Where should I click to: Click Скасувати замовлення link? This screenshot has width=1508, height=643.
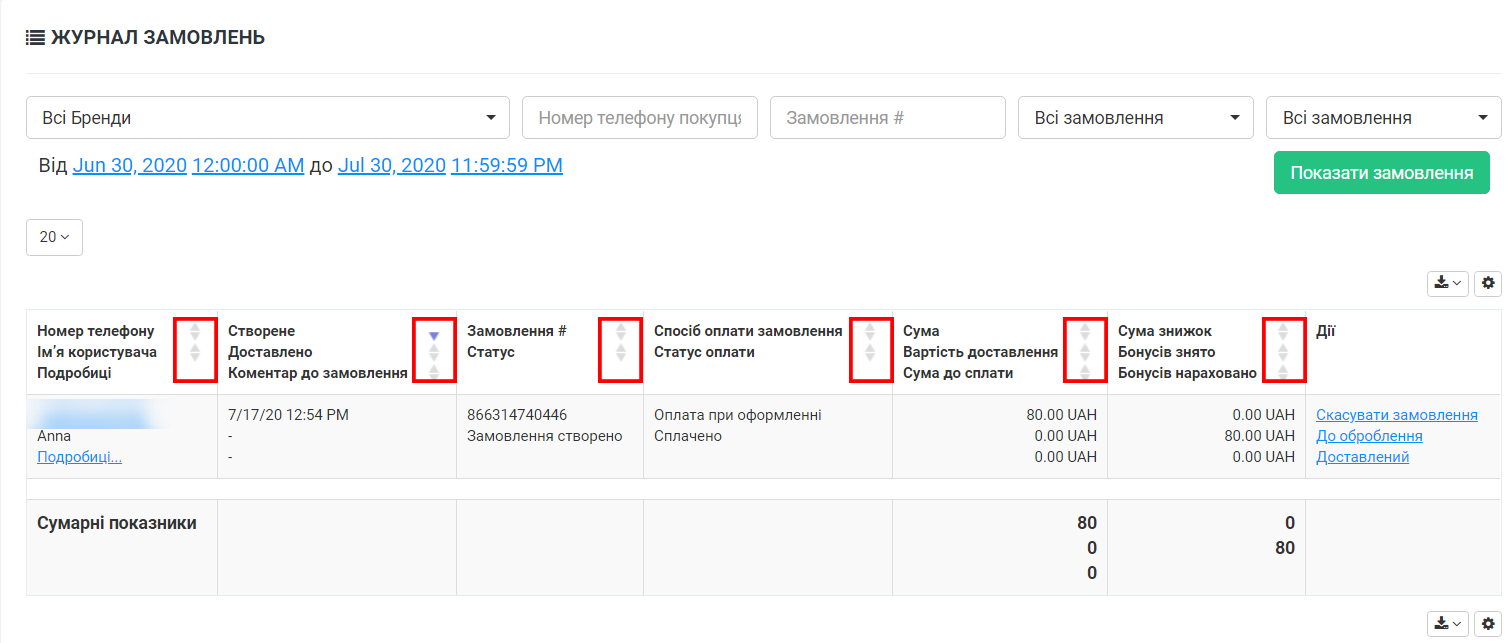1396,415
